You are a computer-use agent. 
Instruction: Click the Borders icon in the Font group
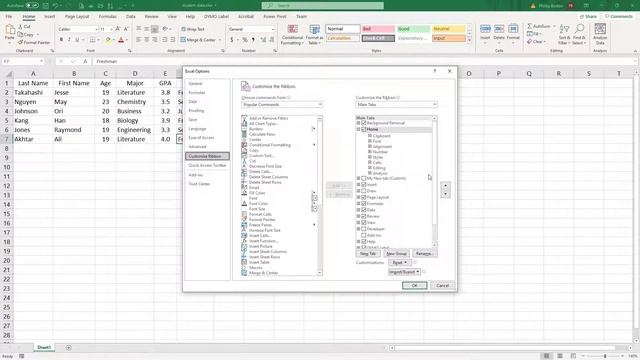click(93, 40)
